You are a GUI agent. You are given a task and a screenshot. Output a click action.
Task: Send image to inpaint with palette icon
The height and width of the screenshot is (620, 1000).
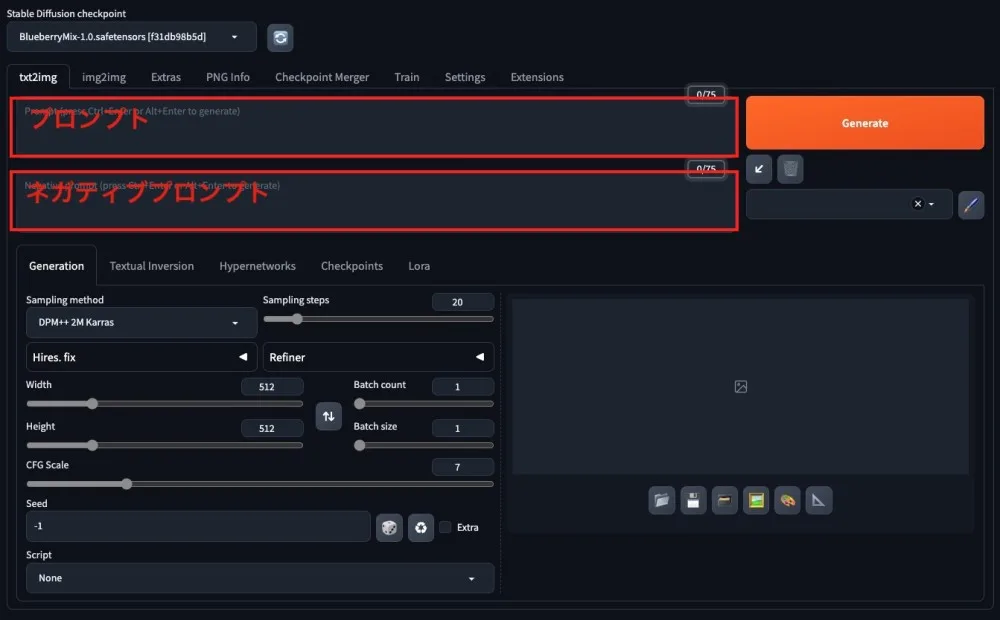pos(788,501)
